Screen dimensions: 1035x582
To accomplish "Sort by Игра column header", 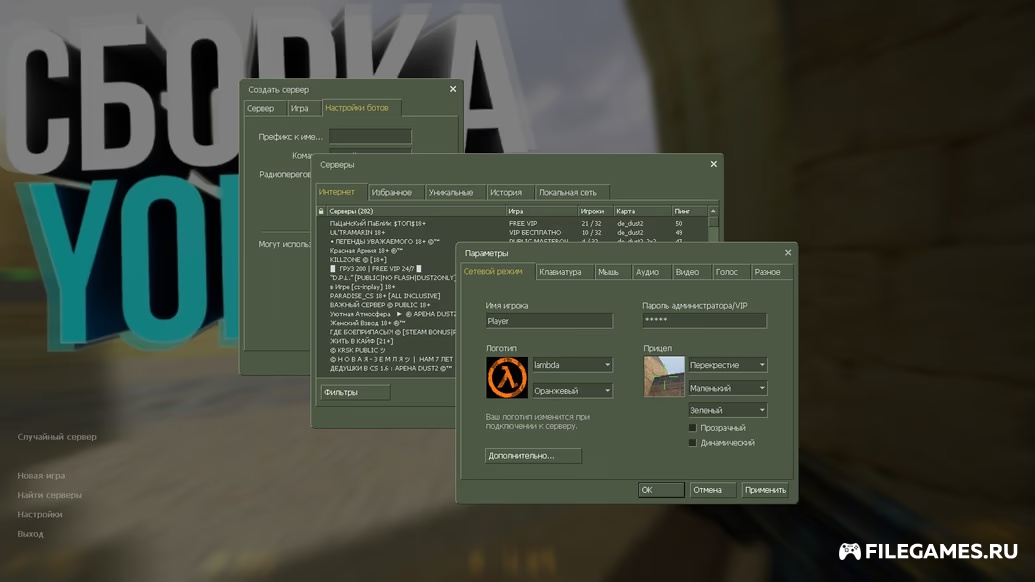I will [x=542, y=211].
